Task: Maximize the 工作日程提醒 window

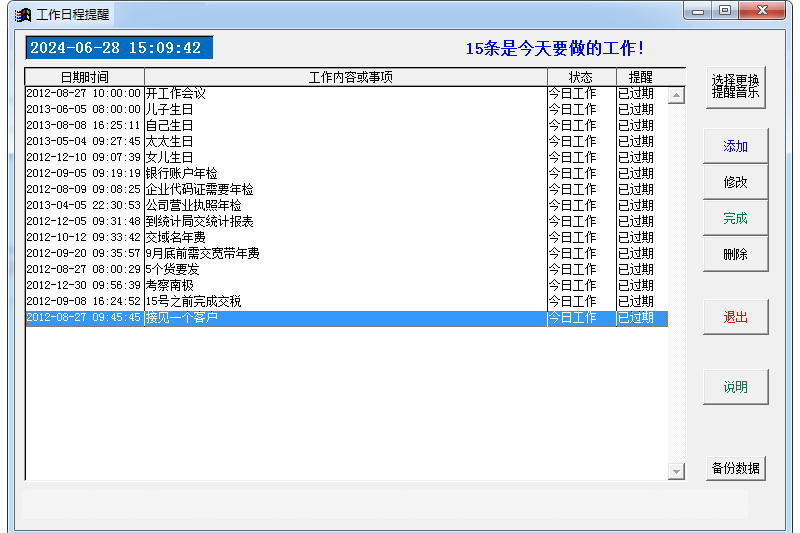Action: coord(725,11)
